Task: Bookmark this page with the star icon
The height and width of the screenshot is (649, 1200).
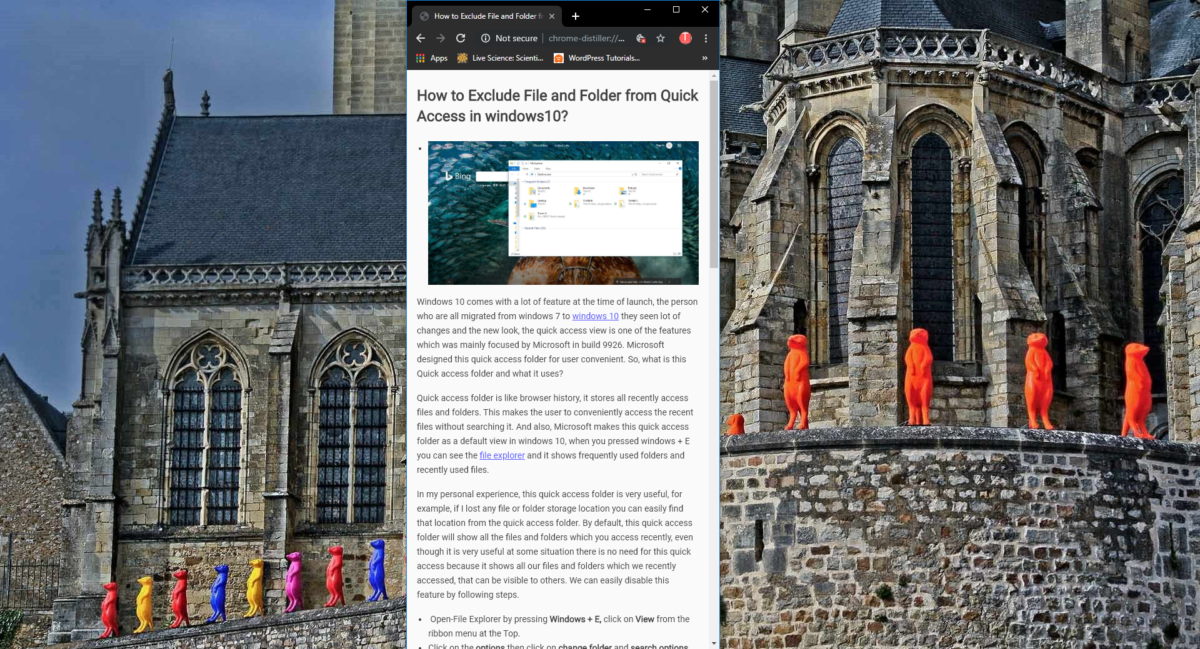Action: pos(661,38)
